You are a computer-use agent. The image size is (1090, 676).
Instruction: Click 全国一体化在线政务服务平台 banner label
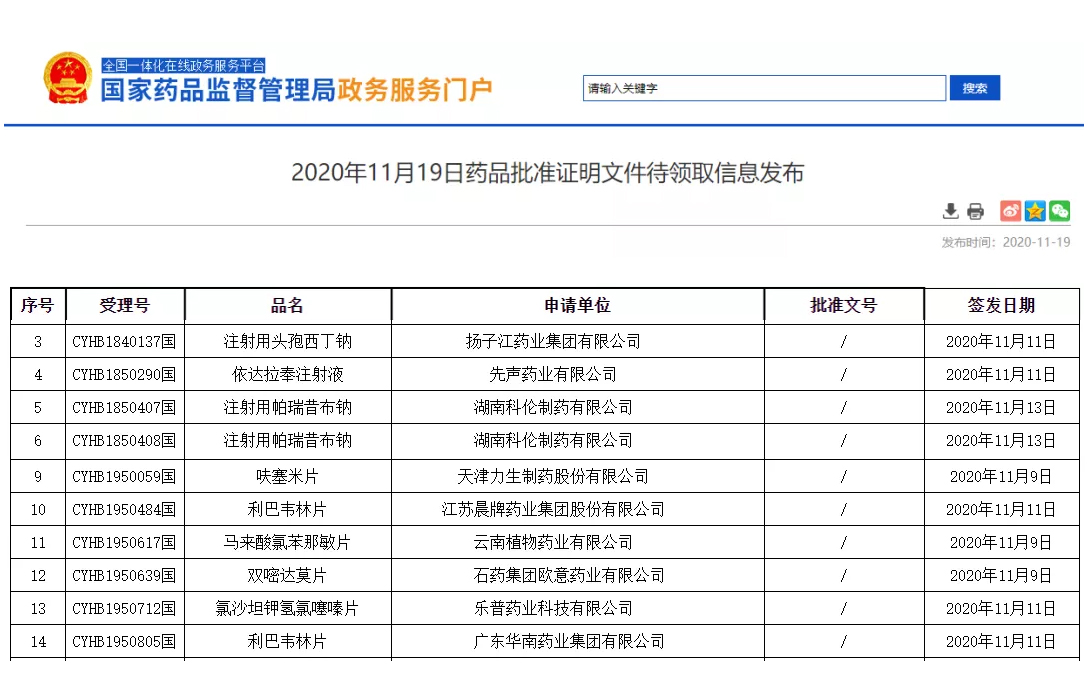(184, 65)
